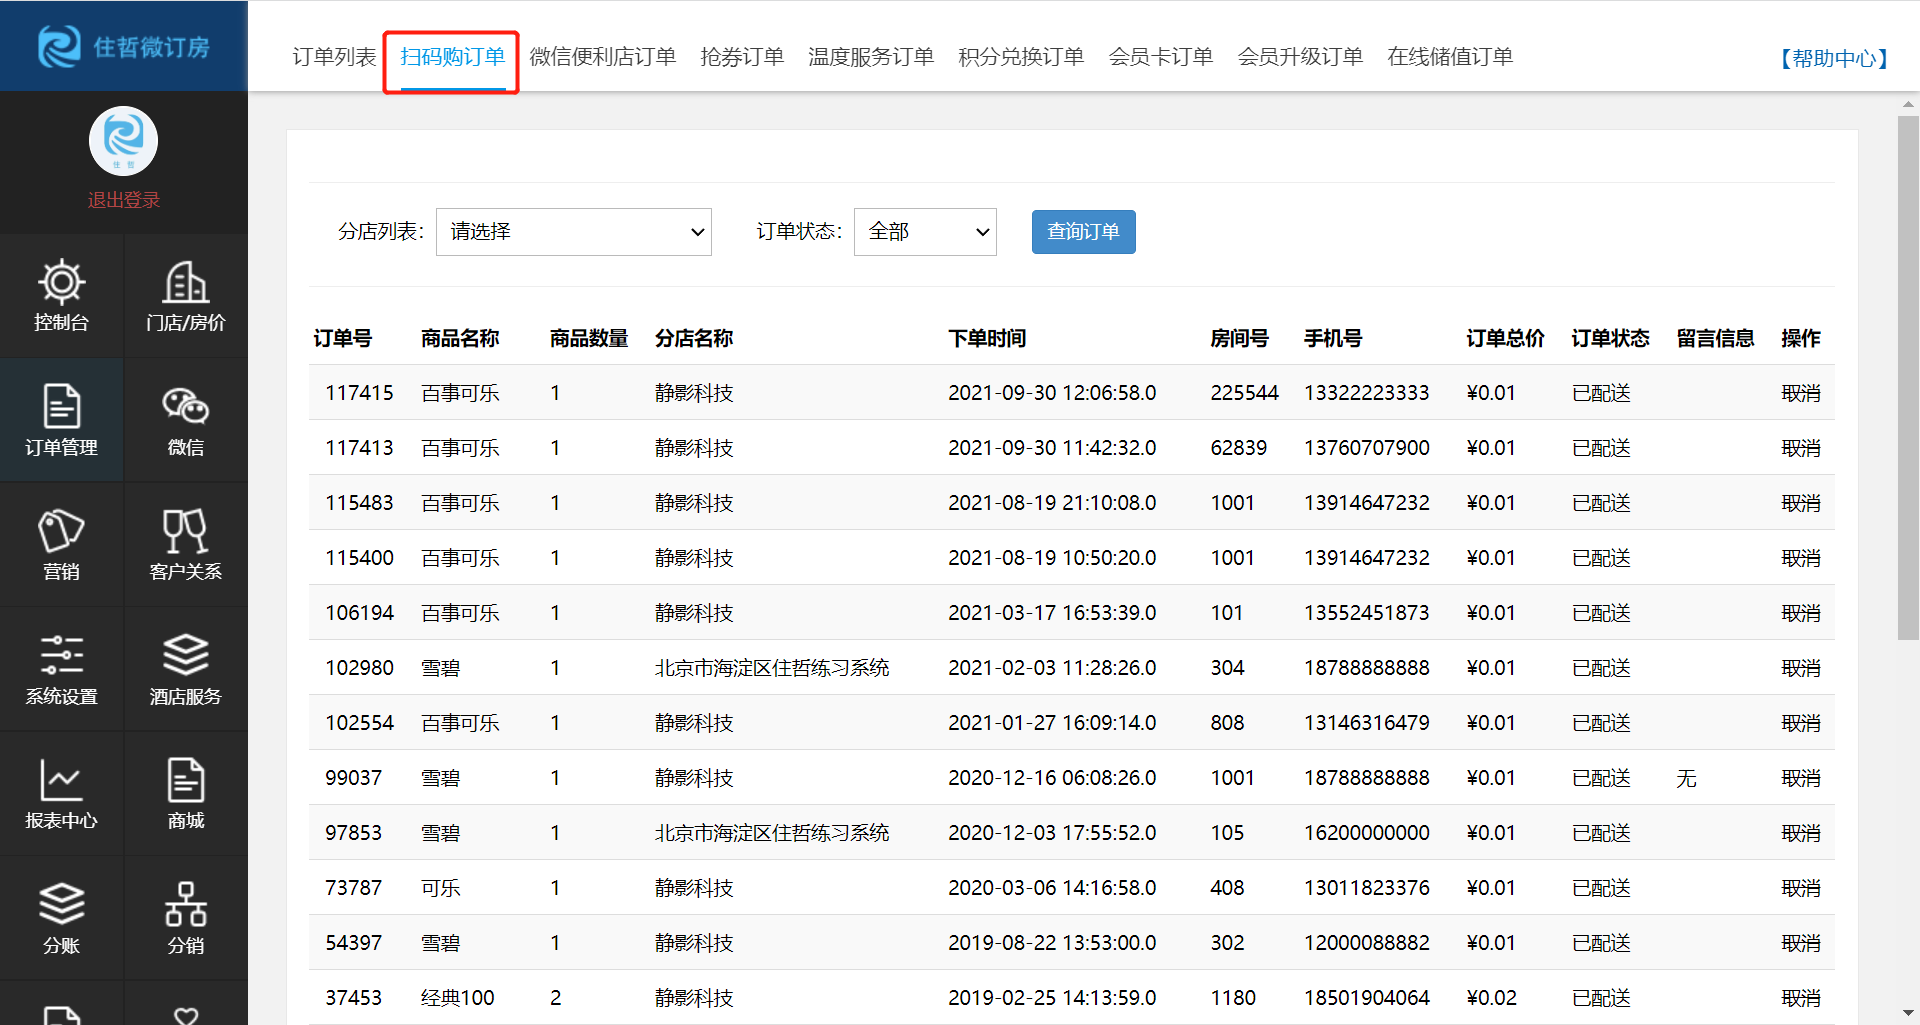Open 分店列表 dropdown
This screenshot has width=1920, height=1025.
pyautogui.click(x=574, y=232)
